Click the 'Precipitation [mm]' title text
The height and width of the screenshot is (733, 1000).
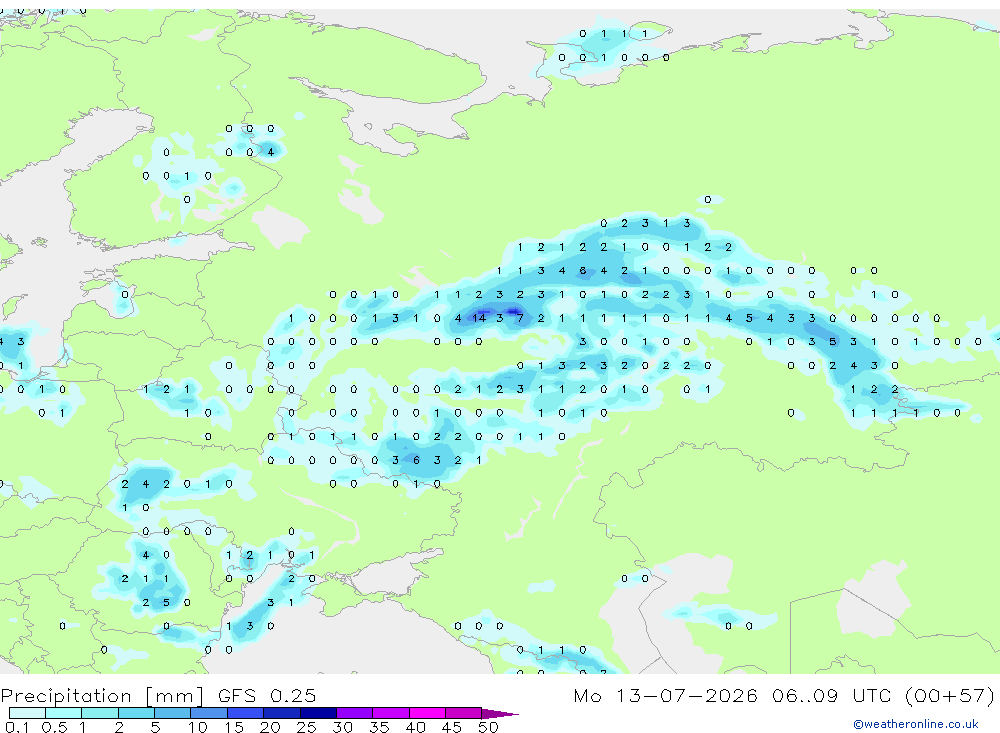pyautogui.click(x=102, y=695)
